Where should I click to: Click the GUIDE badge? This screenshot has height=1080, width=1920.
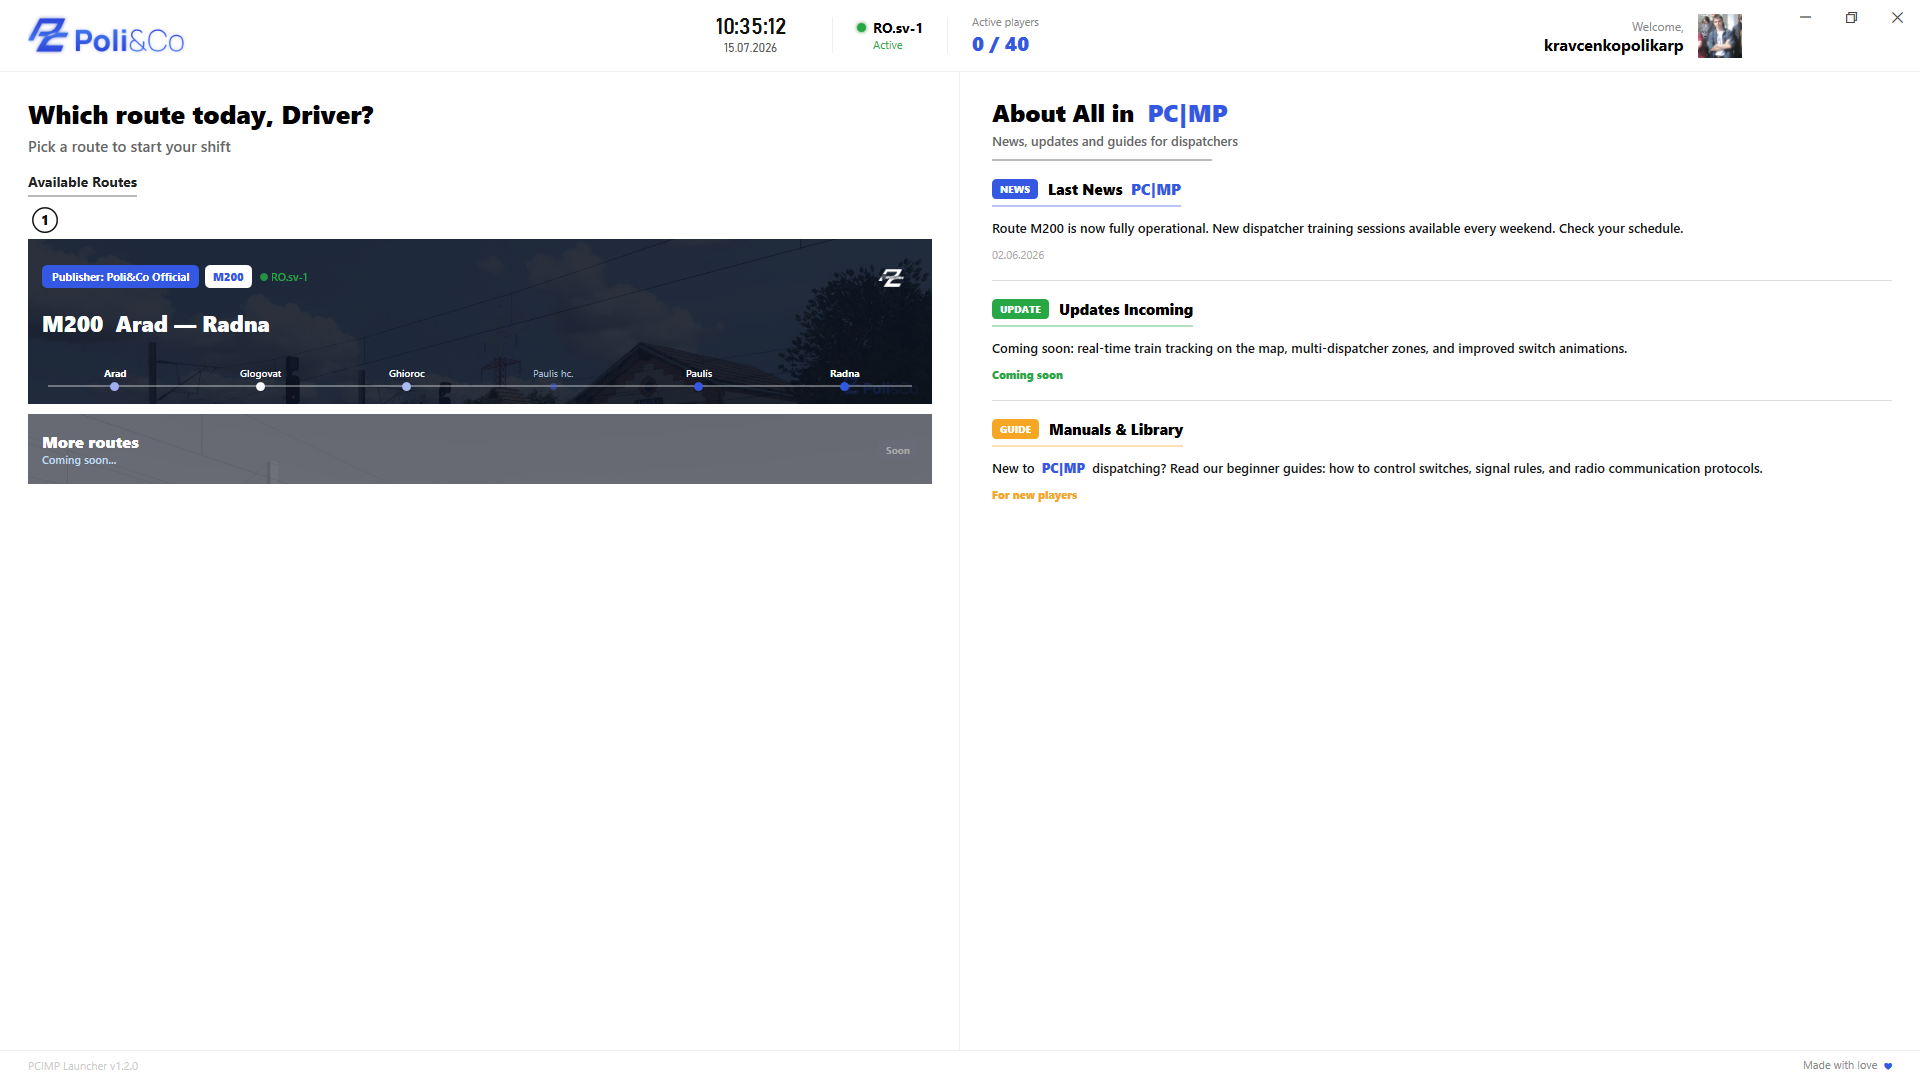(x=1015, y=429)
